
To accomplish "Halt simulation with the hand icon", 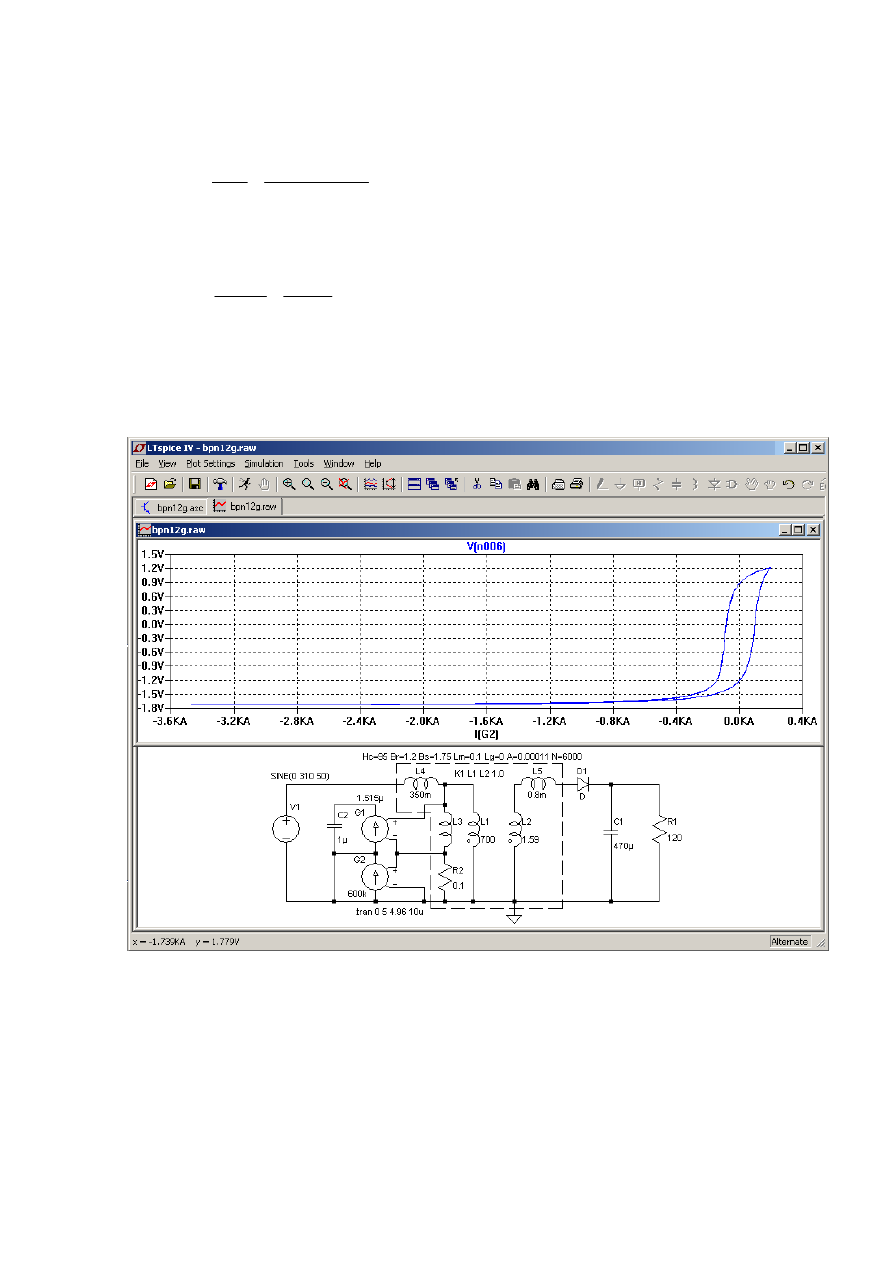I will click(264, 484).
